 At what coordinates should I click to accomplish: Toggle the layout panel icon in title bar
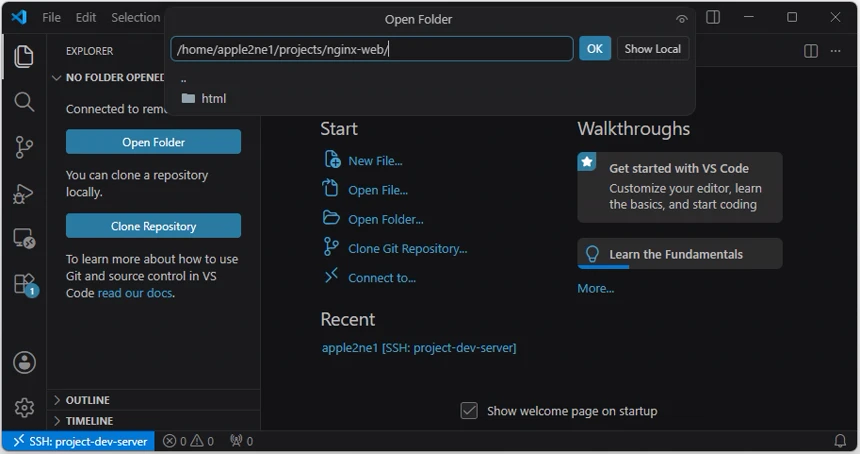click(713, 17)
